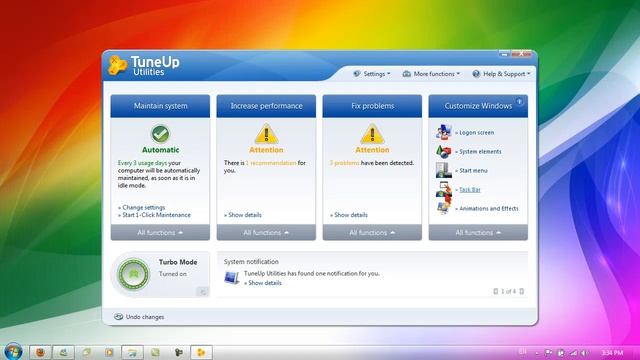Click the network signal tray icon
The height and width of the screenshot is (360, 640).
coord(573,352)
